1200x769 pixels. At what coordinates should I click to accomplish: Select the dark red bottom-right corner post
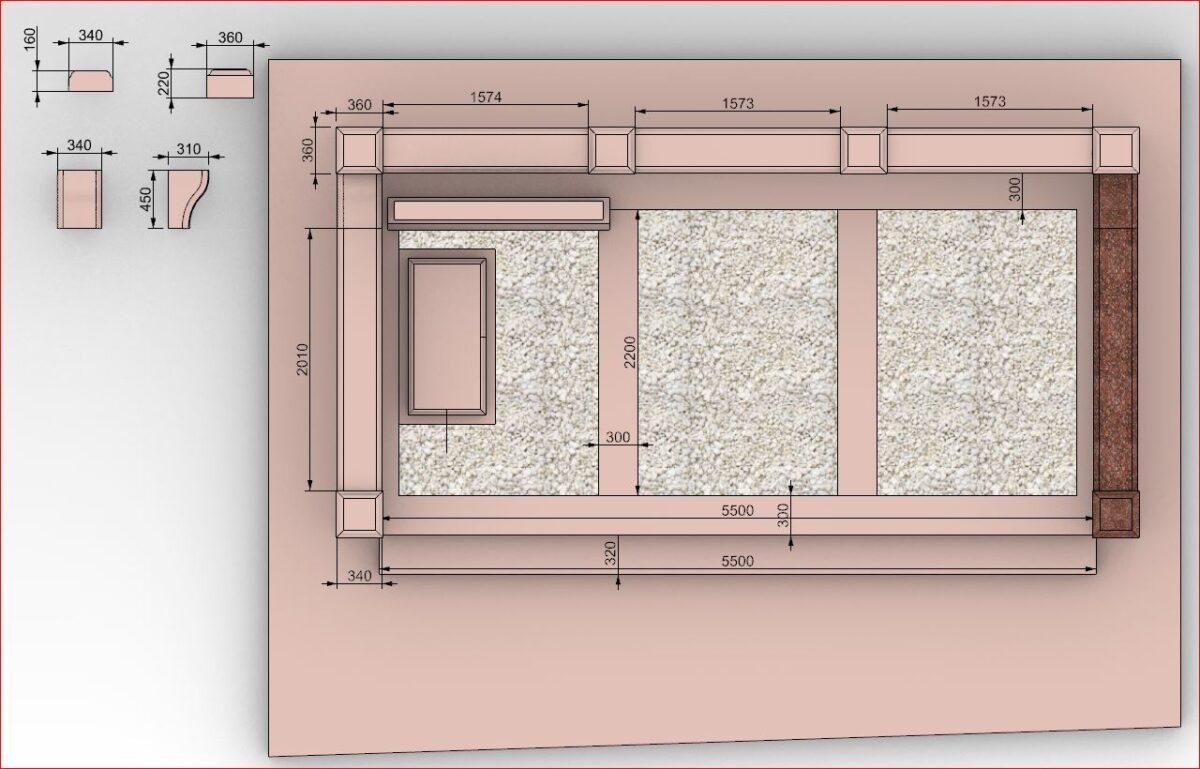(1116, 514)
